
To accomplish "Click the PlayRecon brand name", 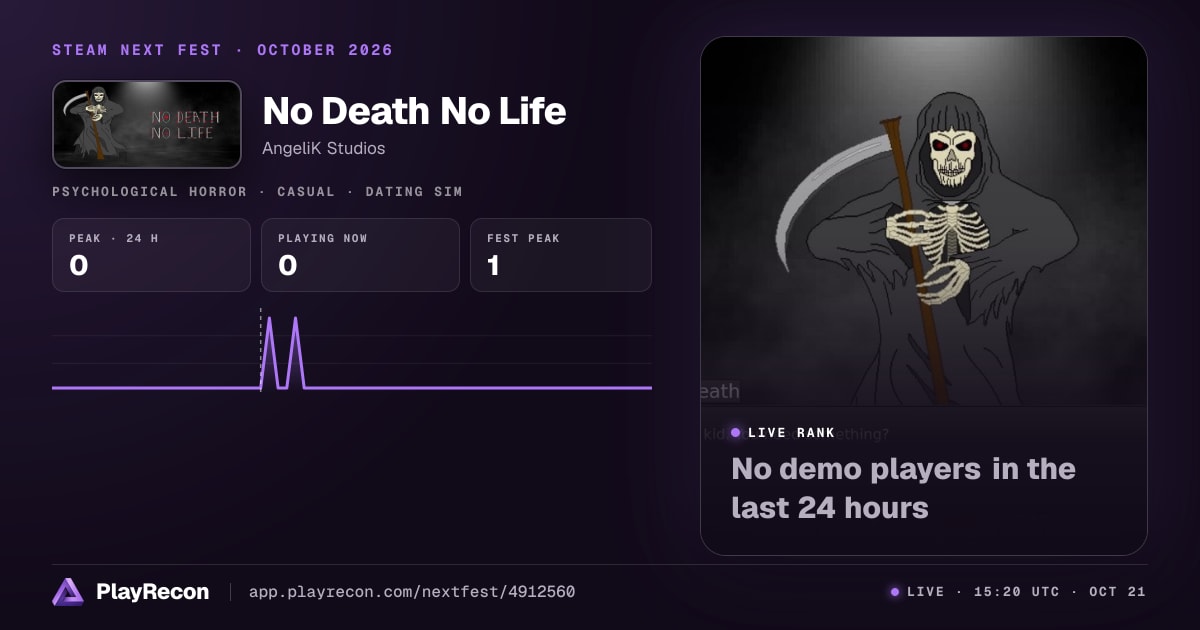I will click(x=152, y=592).
